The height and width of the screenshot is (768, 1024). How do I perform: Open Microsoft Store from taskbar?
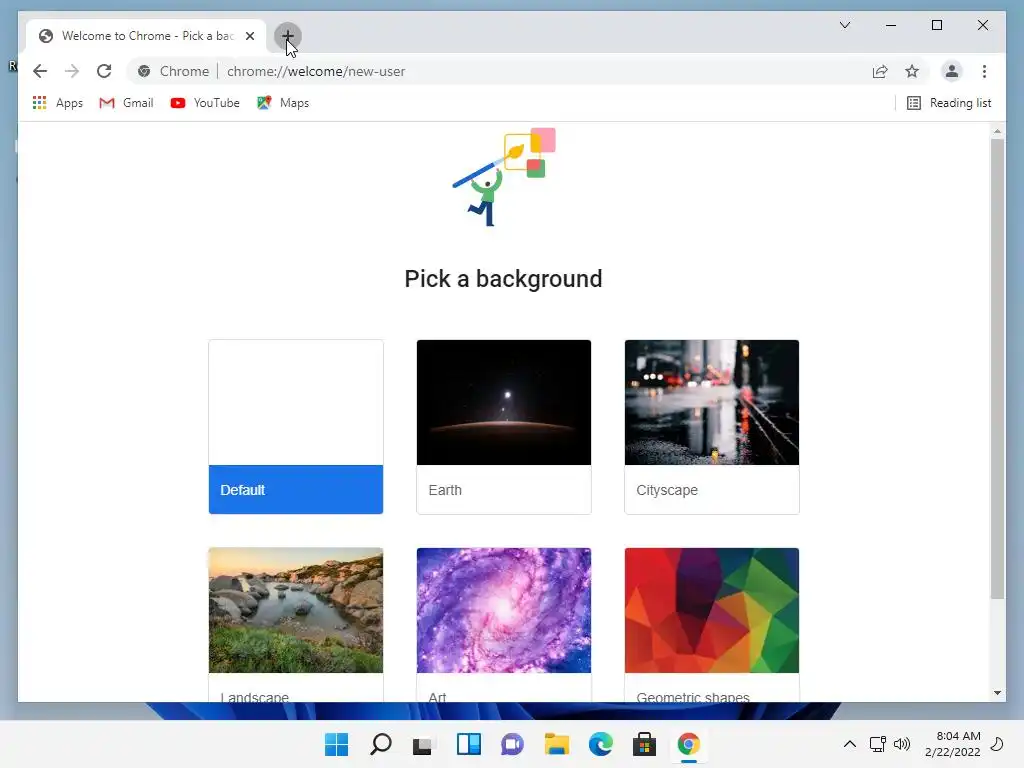point(644,744)
